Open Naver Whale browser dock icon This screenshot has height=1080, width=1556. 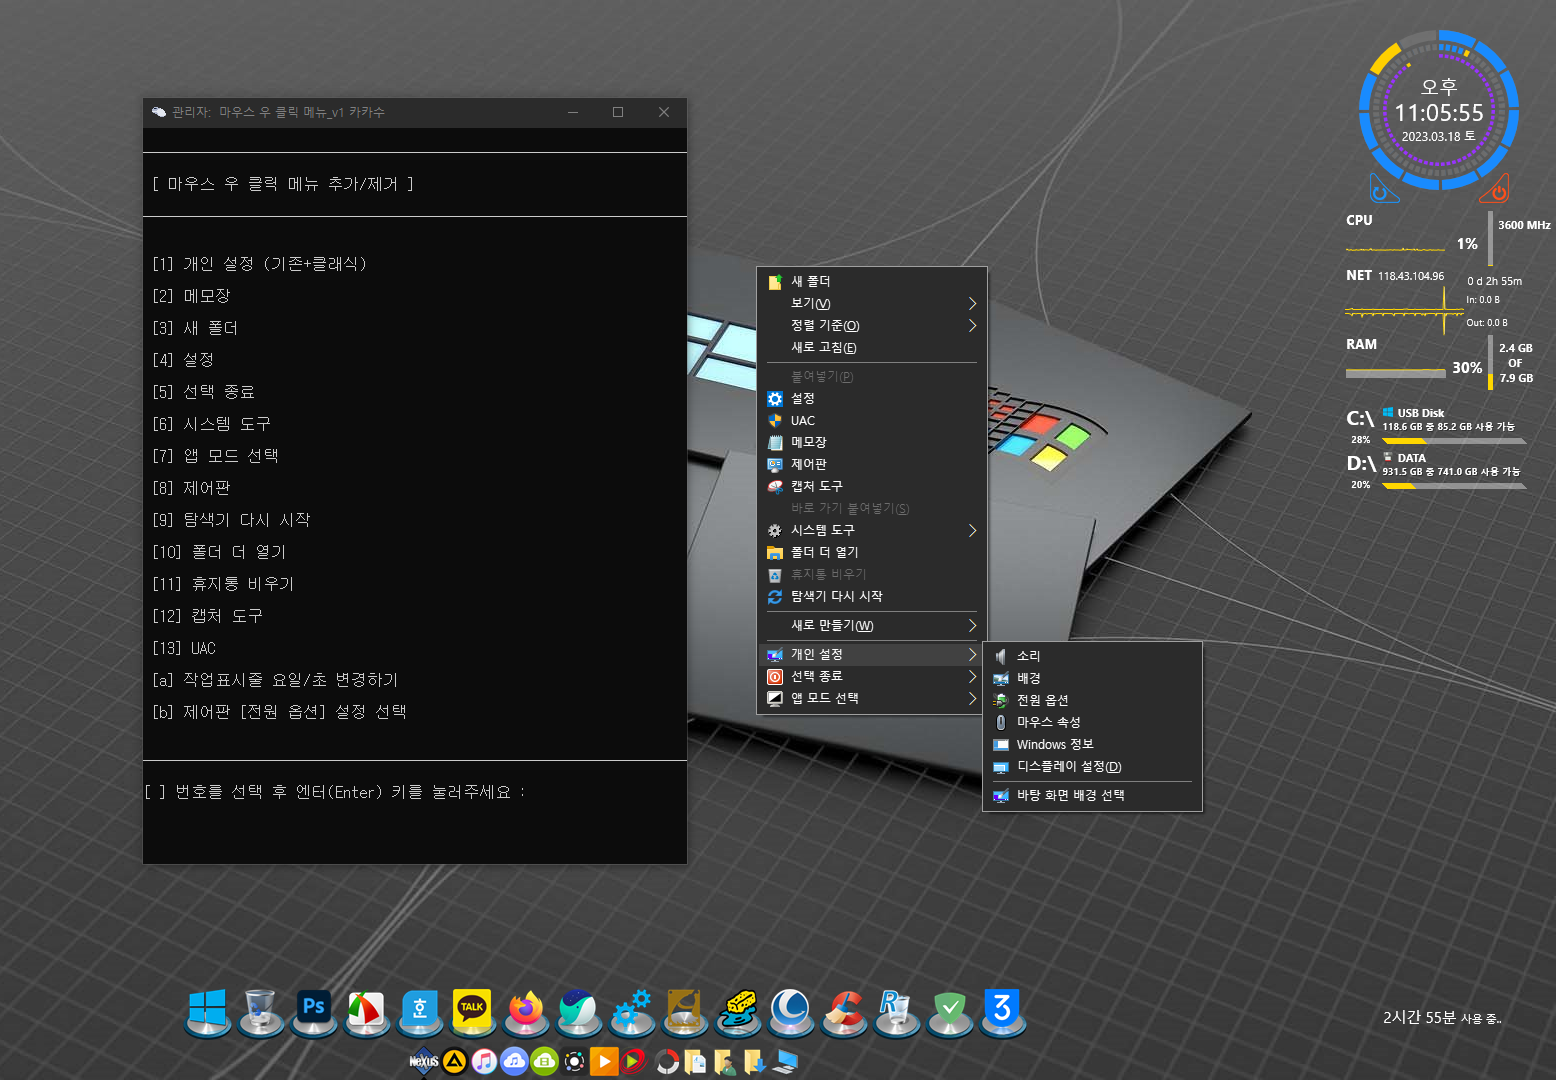click(x=578, y=1011)
